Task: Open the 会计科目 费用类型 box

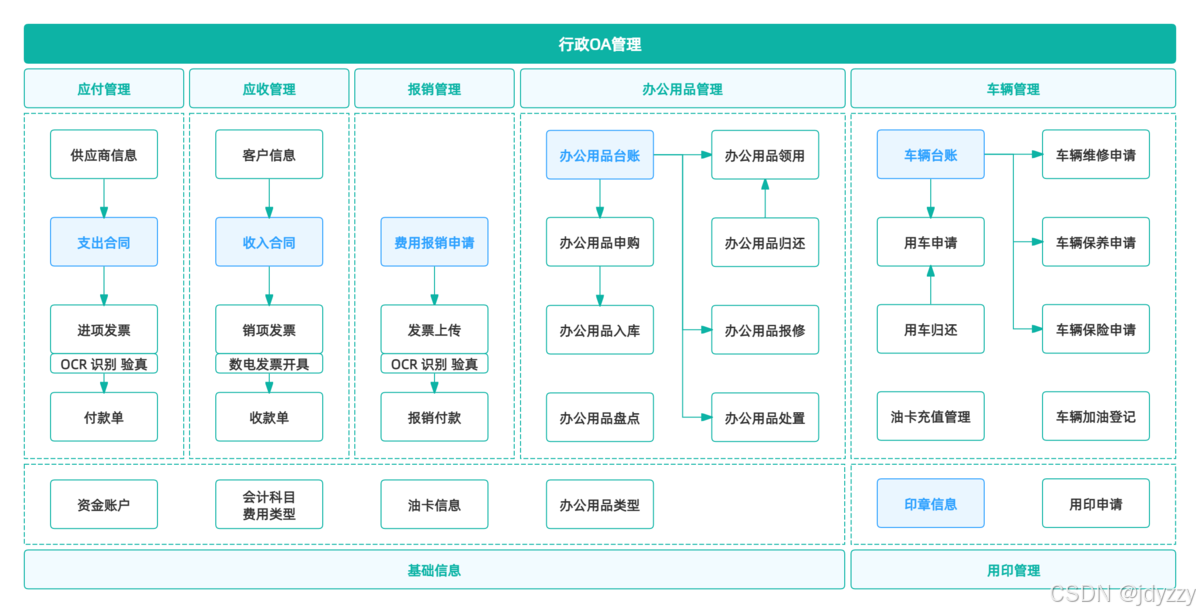Action: 269,504
